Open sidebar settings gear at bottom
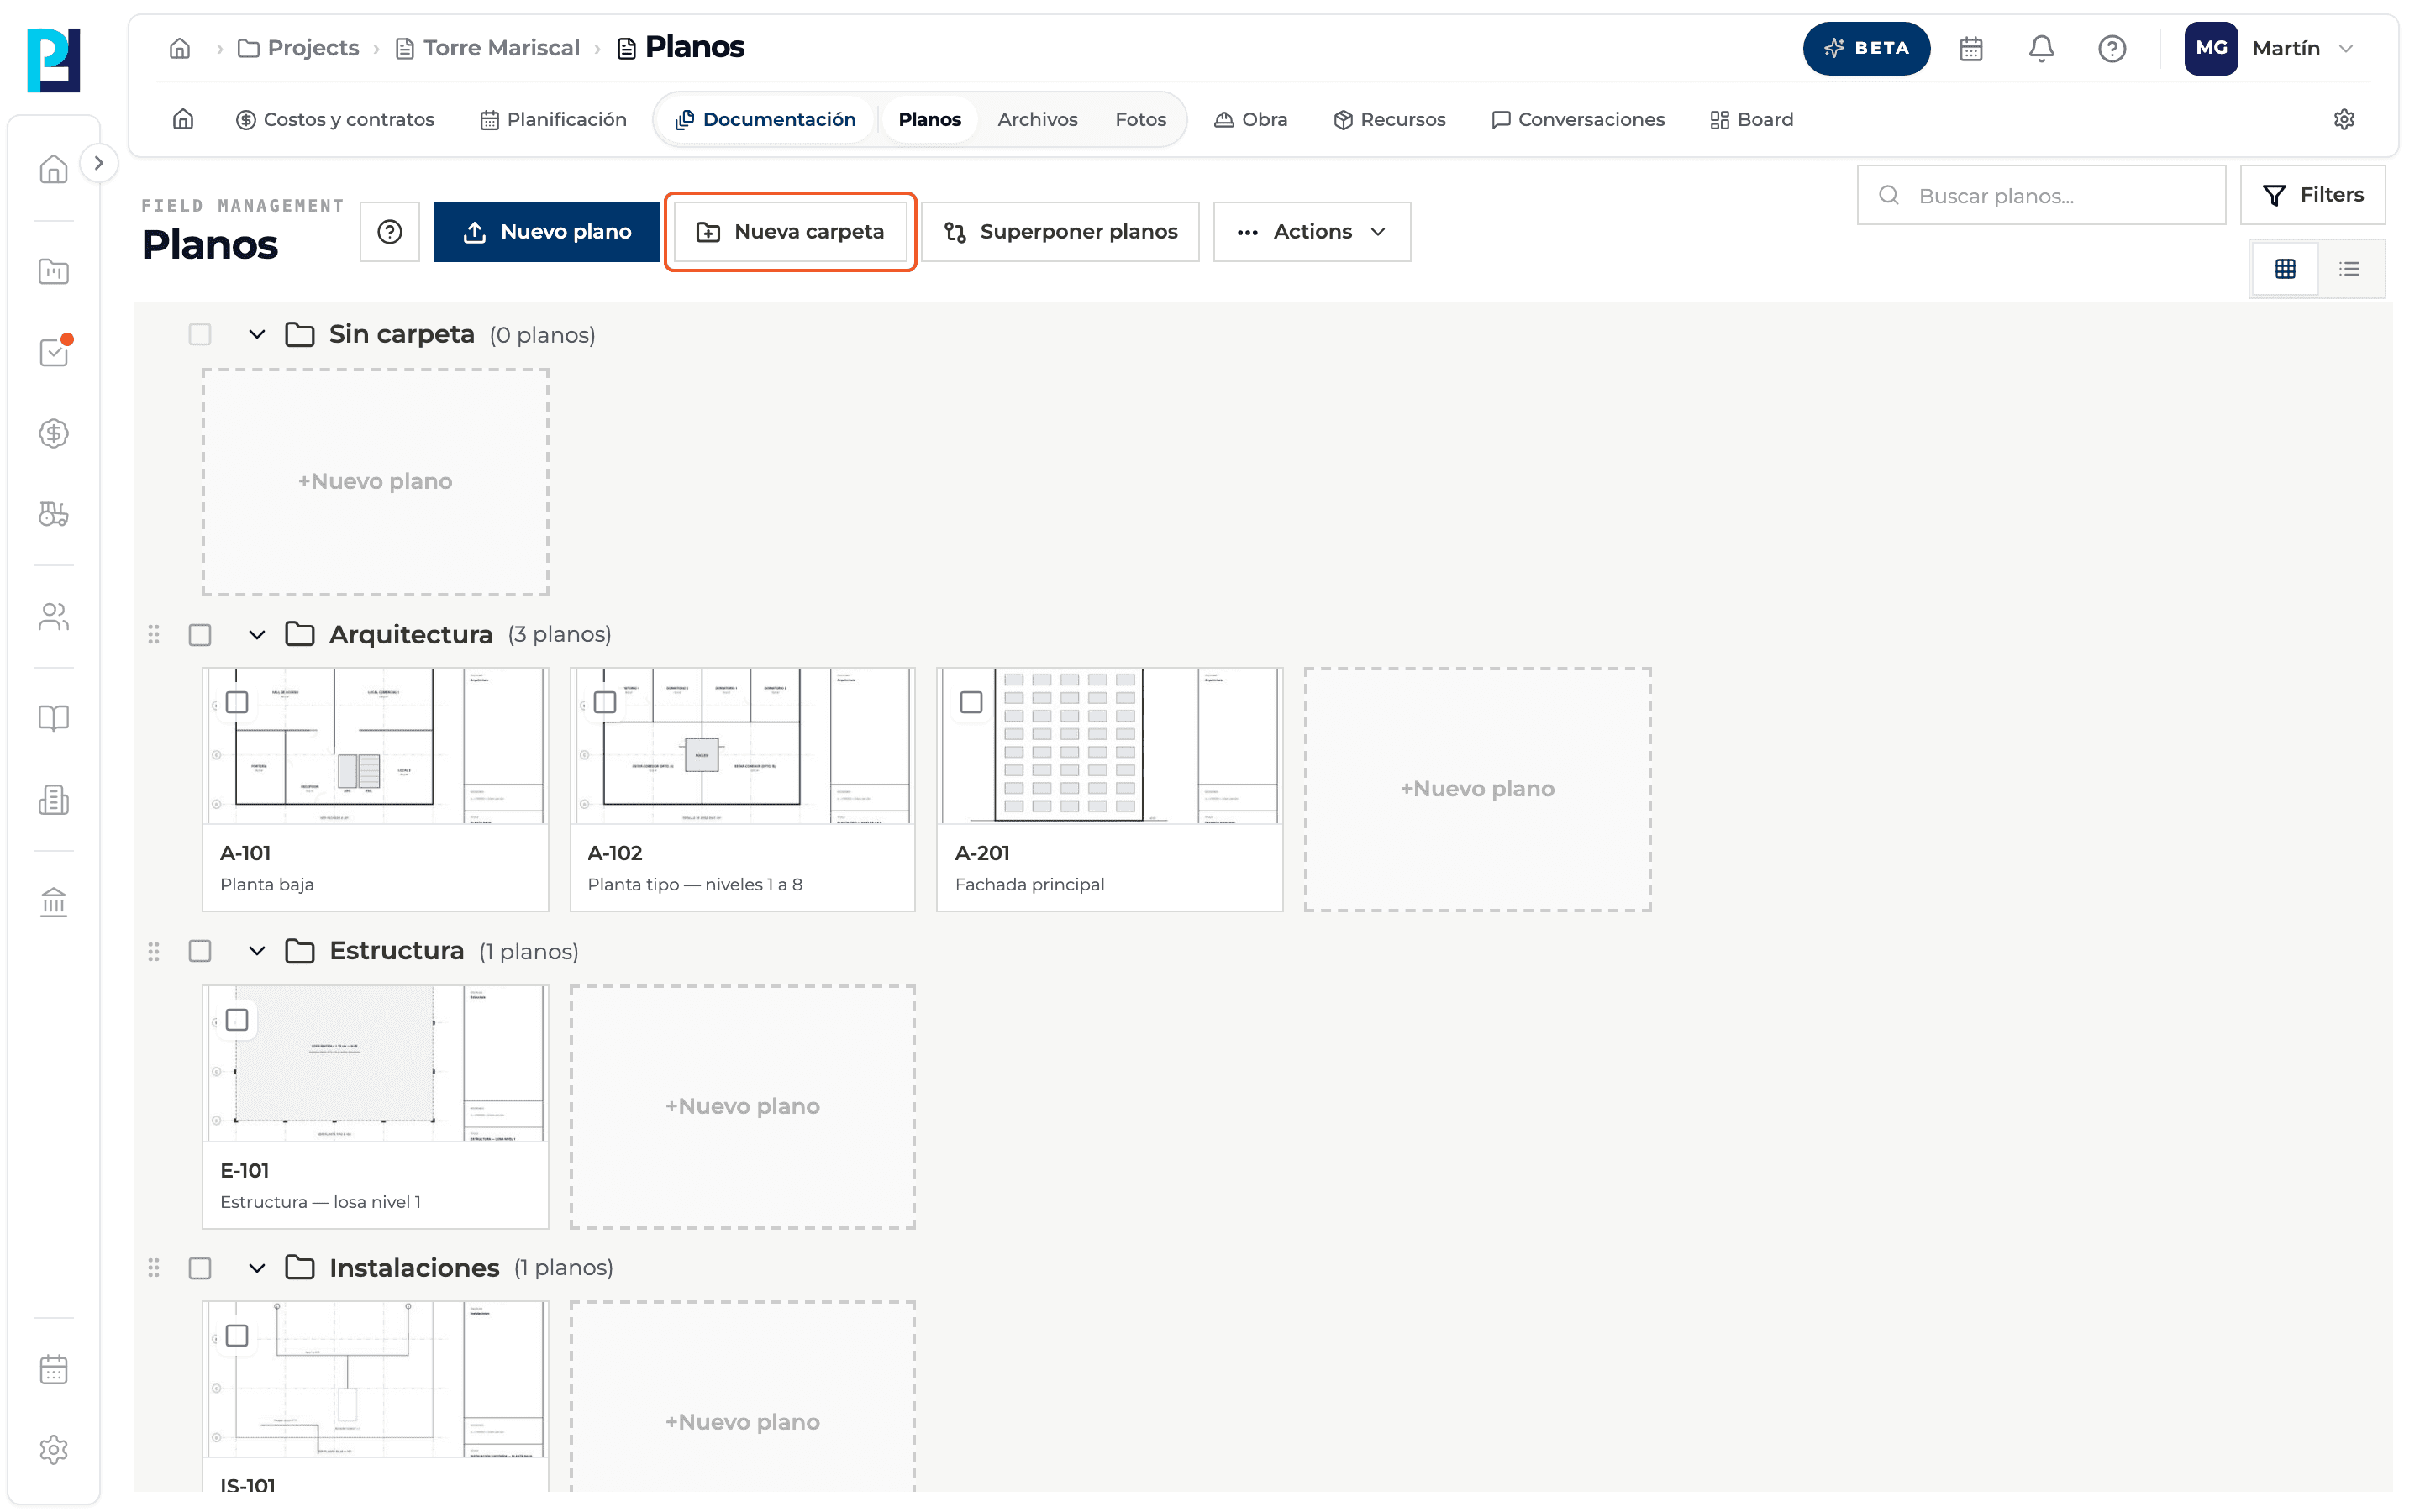The image size is (2420, 1512). (x=54, y=1449)
